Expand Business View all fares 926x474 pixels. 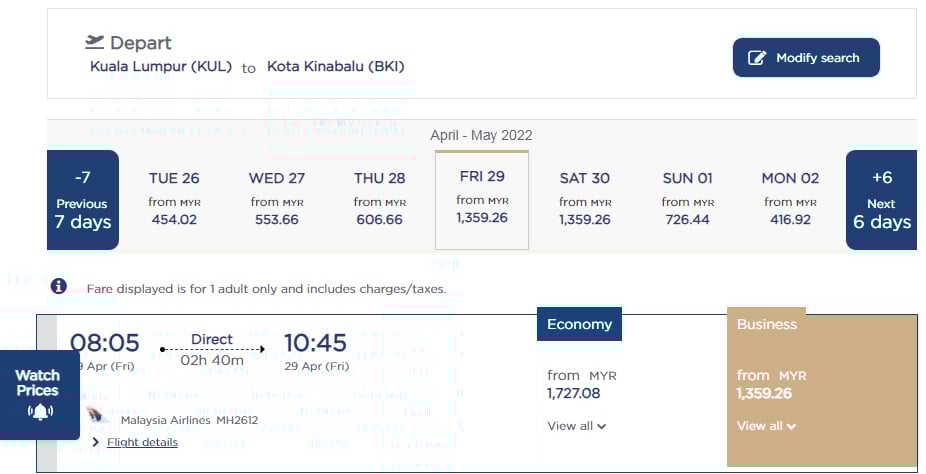pos(766,426)
